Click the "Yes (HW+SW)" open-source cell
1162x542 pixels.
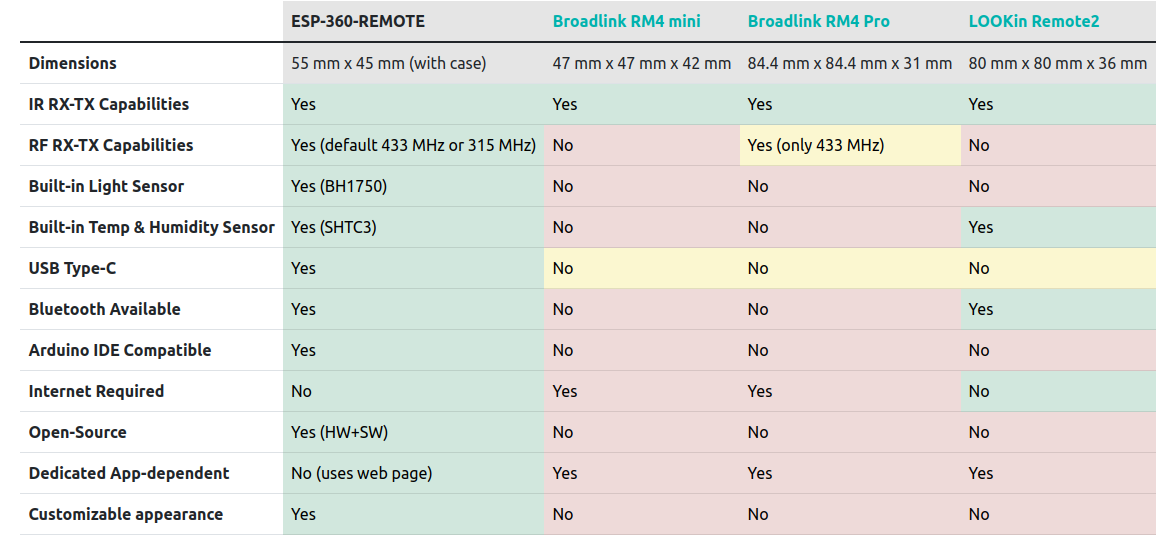click(413, 432)
